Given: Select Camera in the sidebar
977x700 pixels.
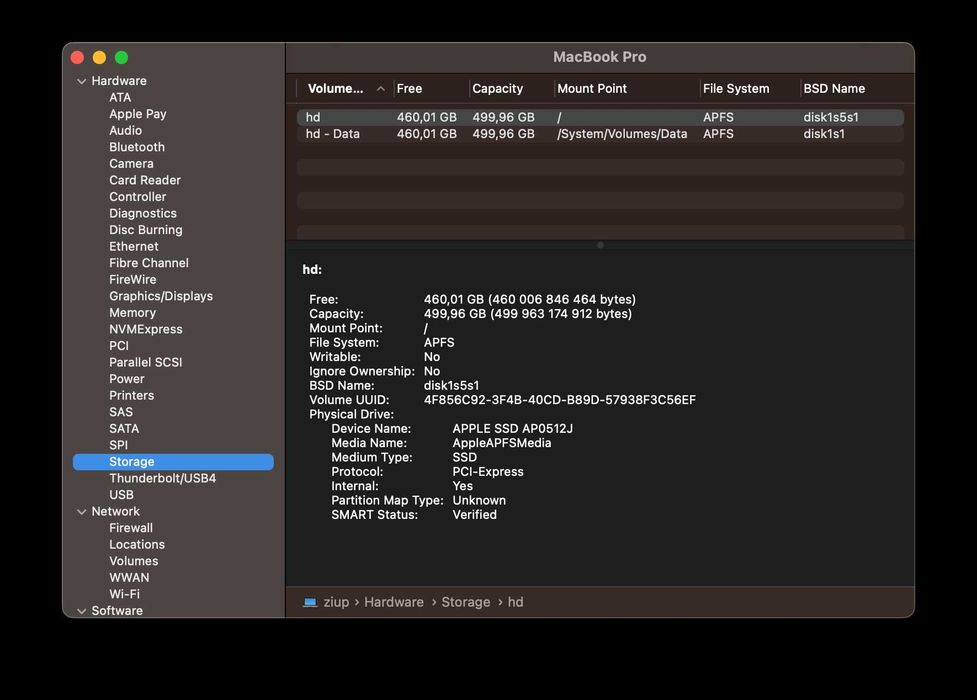Looking at the screenshot, I should click(x=131, y=163).
